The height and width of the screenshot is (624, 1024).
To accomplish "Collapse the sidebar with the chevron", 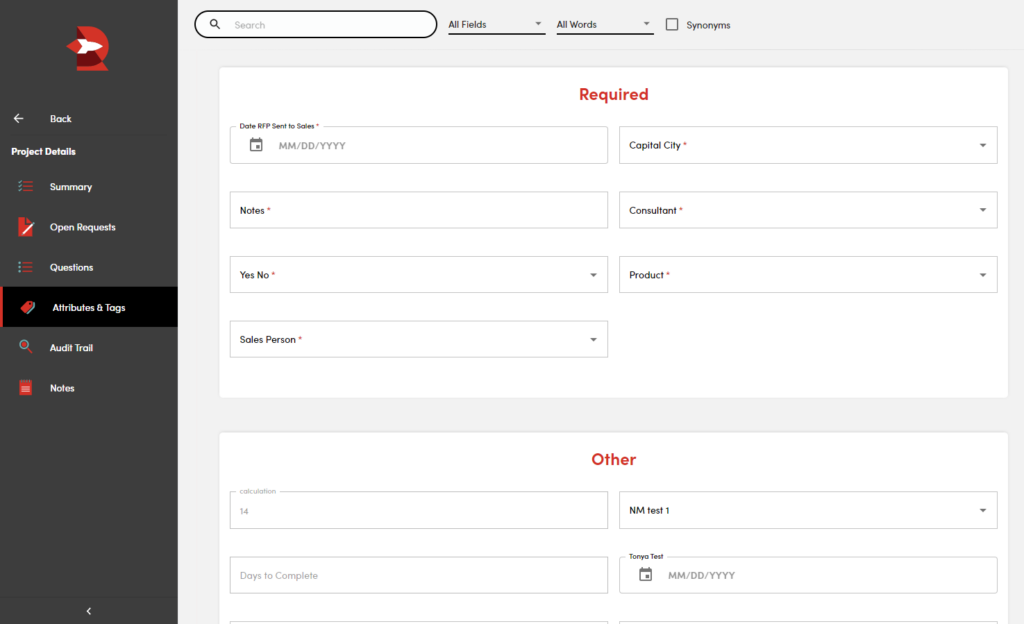I will coord(89,611).
